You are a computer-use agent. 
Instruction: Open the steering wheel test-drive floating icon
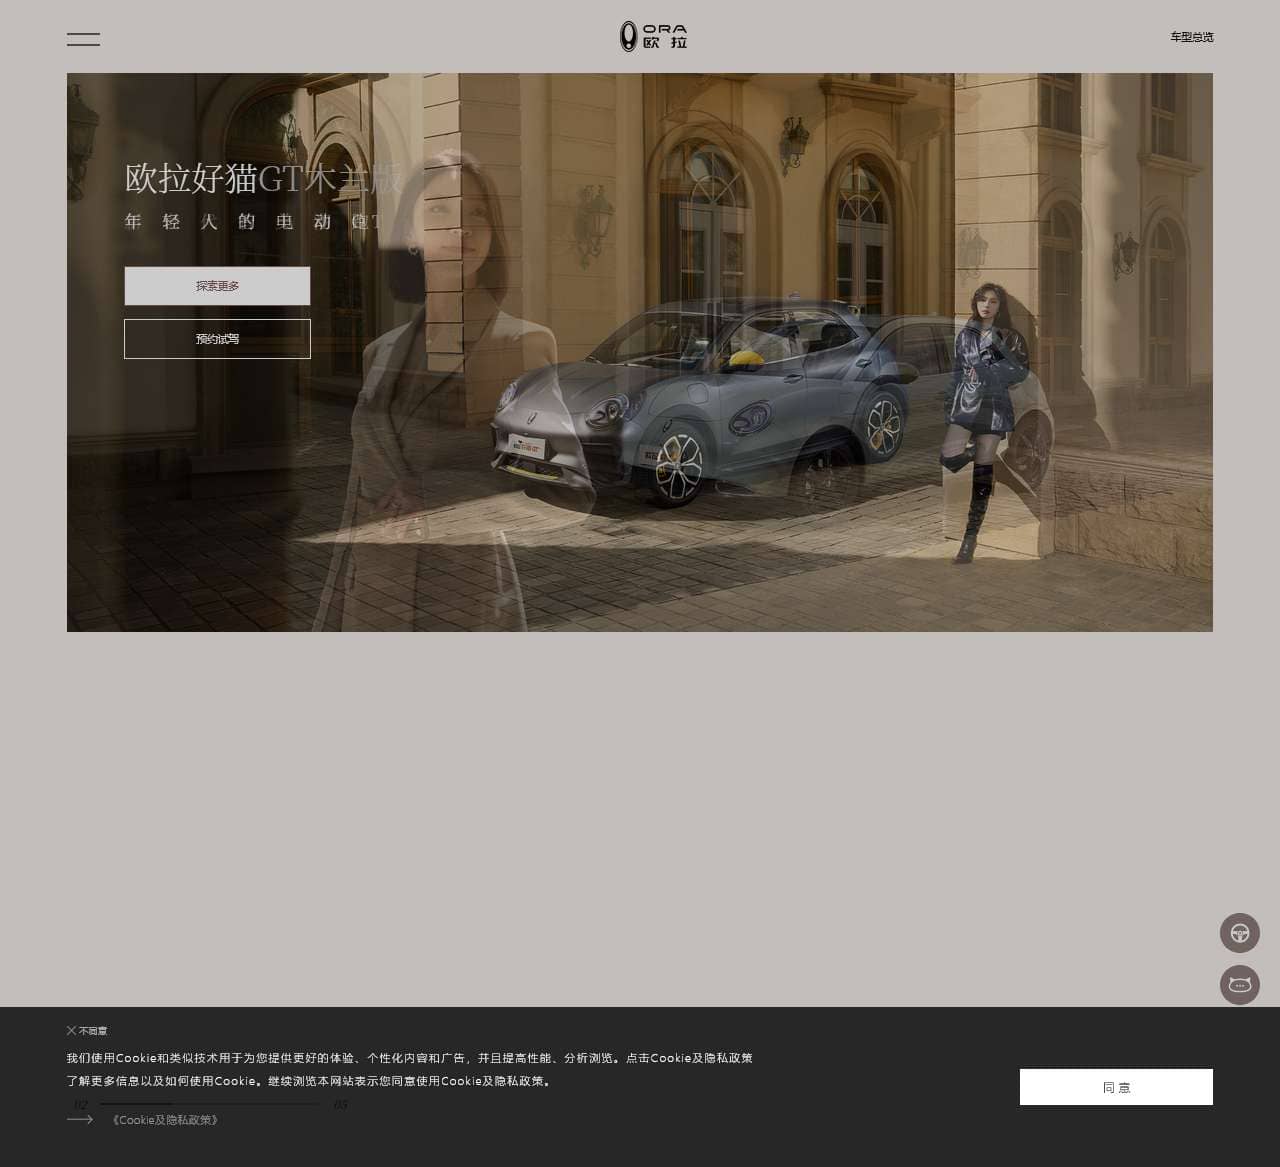pos(1240,933)
